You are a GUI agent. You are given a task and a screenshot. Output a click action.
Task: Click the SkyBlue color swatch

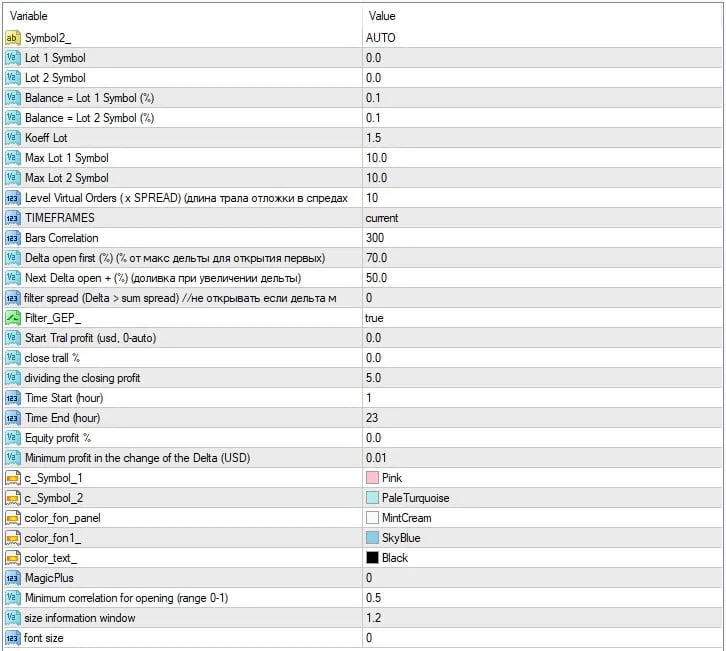click(373, 538)
